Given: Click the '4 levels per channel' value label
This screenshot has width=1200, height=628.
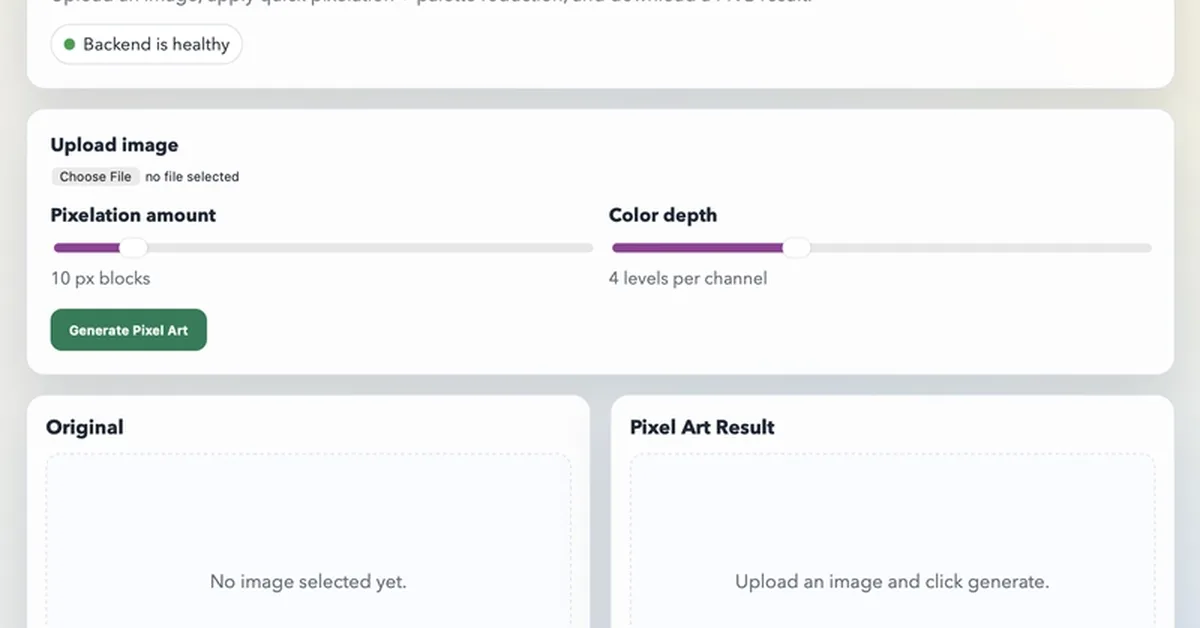Looking at the screenshot, I should (687, 279).
